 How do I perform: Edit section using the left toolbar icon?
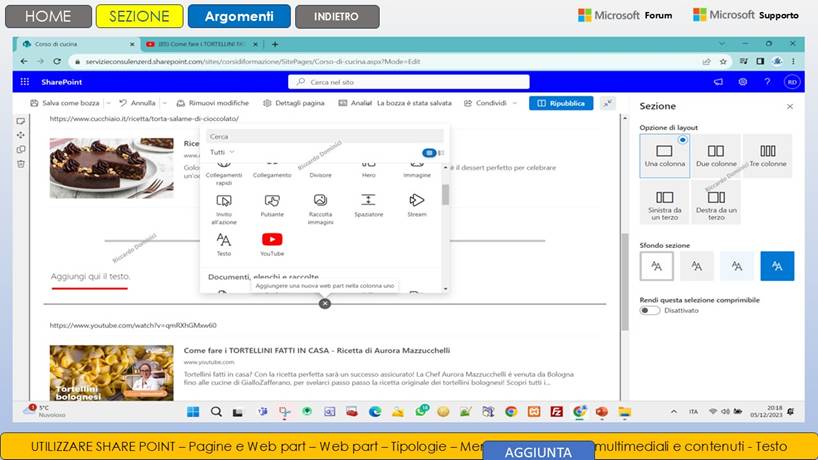click(21, 121)
